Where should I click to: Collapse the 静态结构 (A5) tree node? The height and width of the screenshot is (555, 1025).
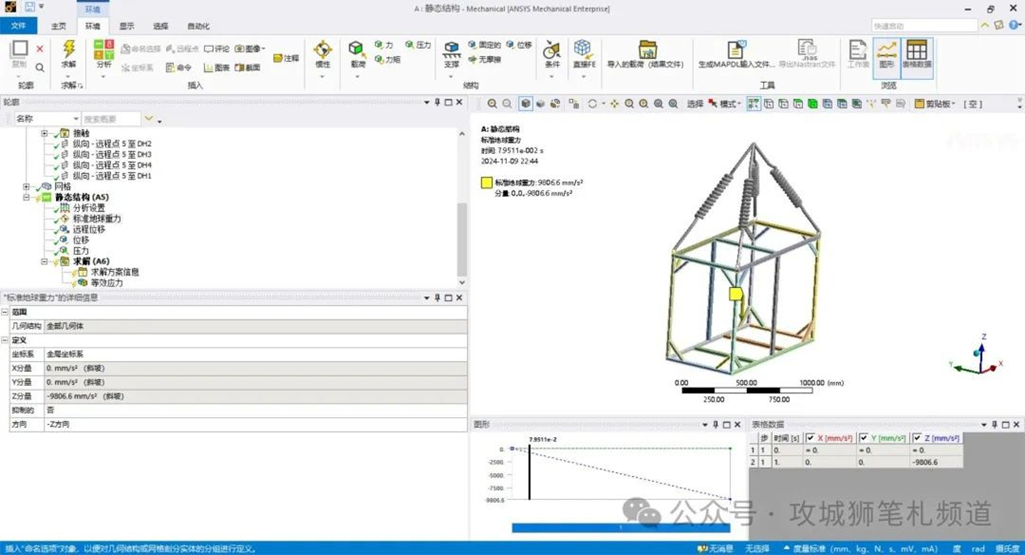click(x=27, y=197)
